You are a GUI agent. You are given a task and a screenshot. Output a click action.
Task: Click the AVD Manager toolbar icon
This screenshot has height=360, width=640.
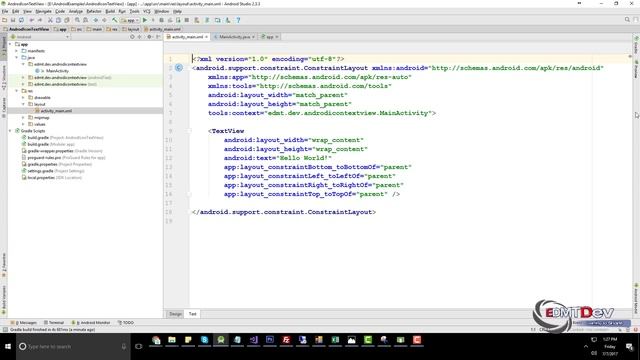pos(218,20)
